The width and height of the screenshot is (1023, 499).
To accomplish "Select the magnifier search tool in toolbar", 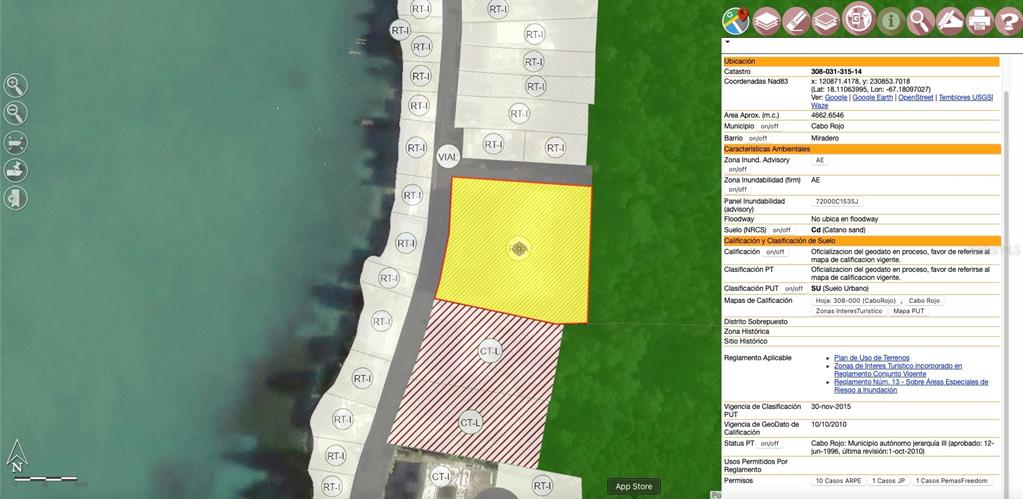I will pos(919,20).
